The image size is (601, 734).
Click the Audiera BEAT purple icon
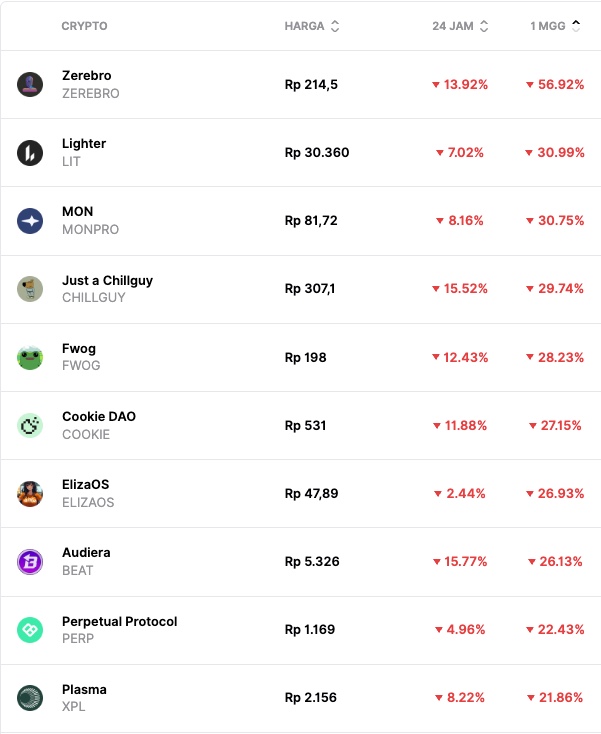click(x=30, y=561)
